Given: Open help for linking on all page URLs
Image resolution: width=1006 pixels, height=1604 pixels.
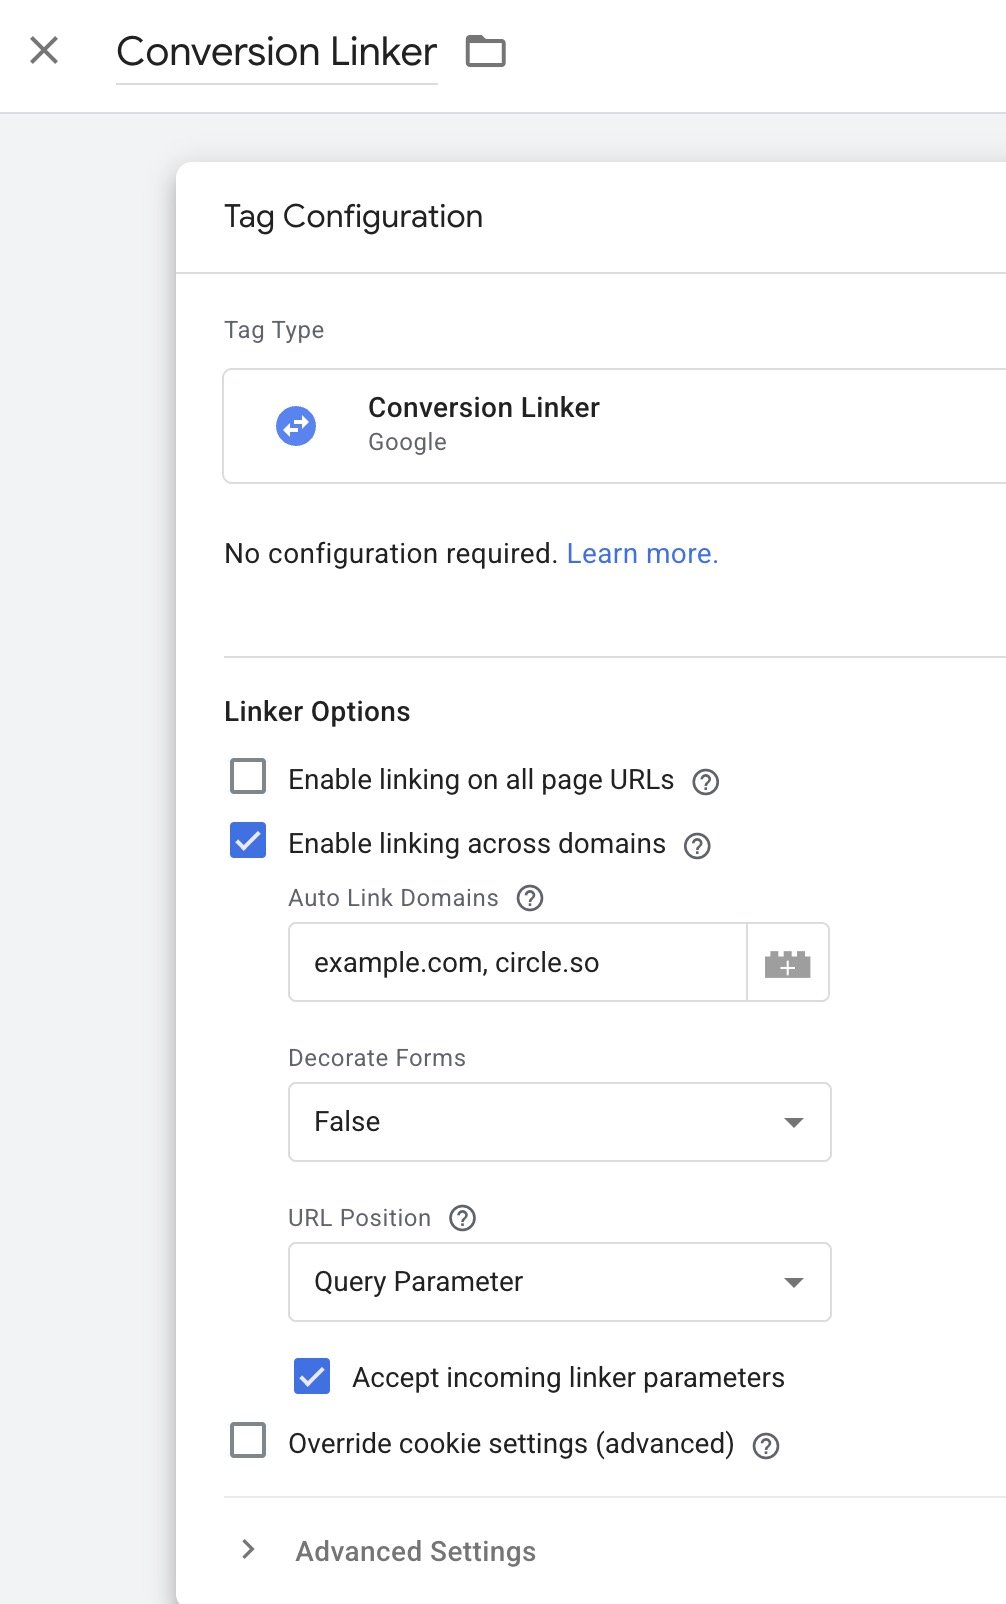Looking at the screenshot, I should coord(706,782).
